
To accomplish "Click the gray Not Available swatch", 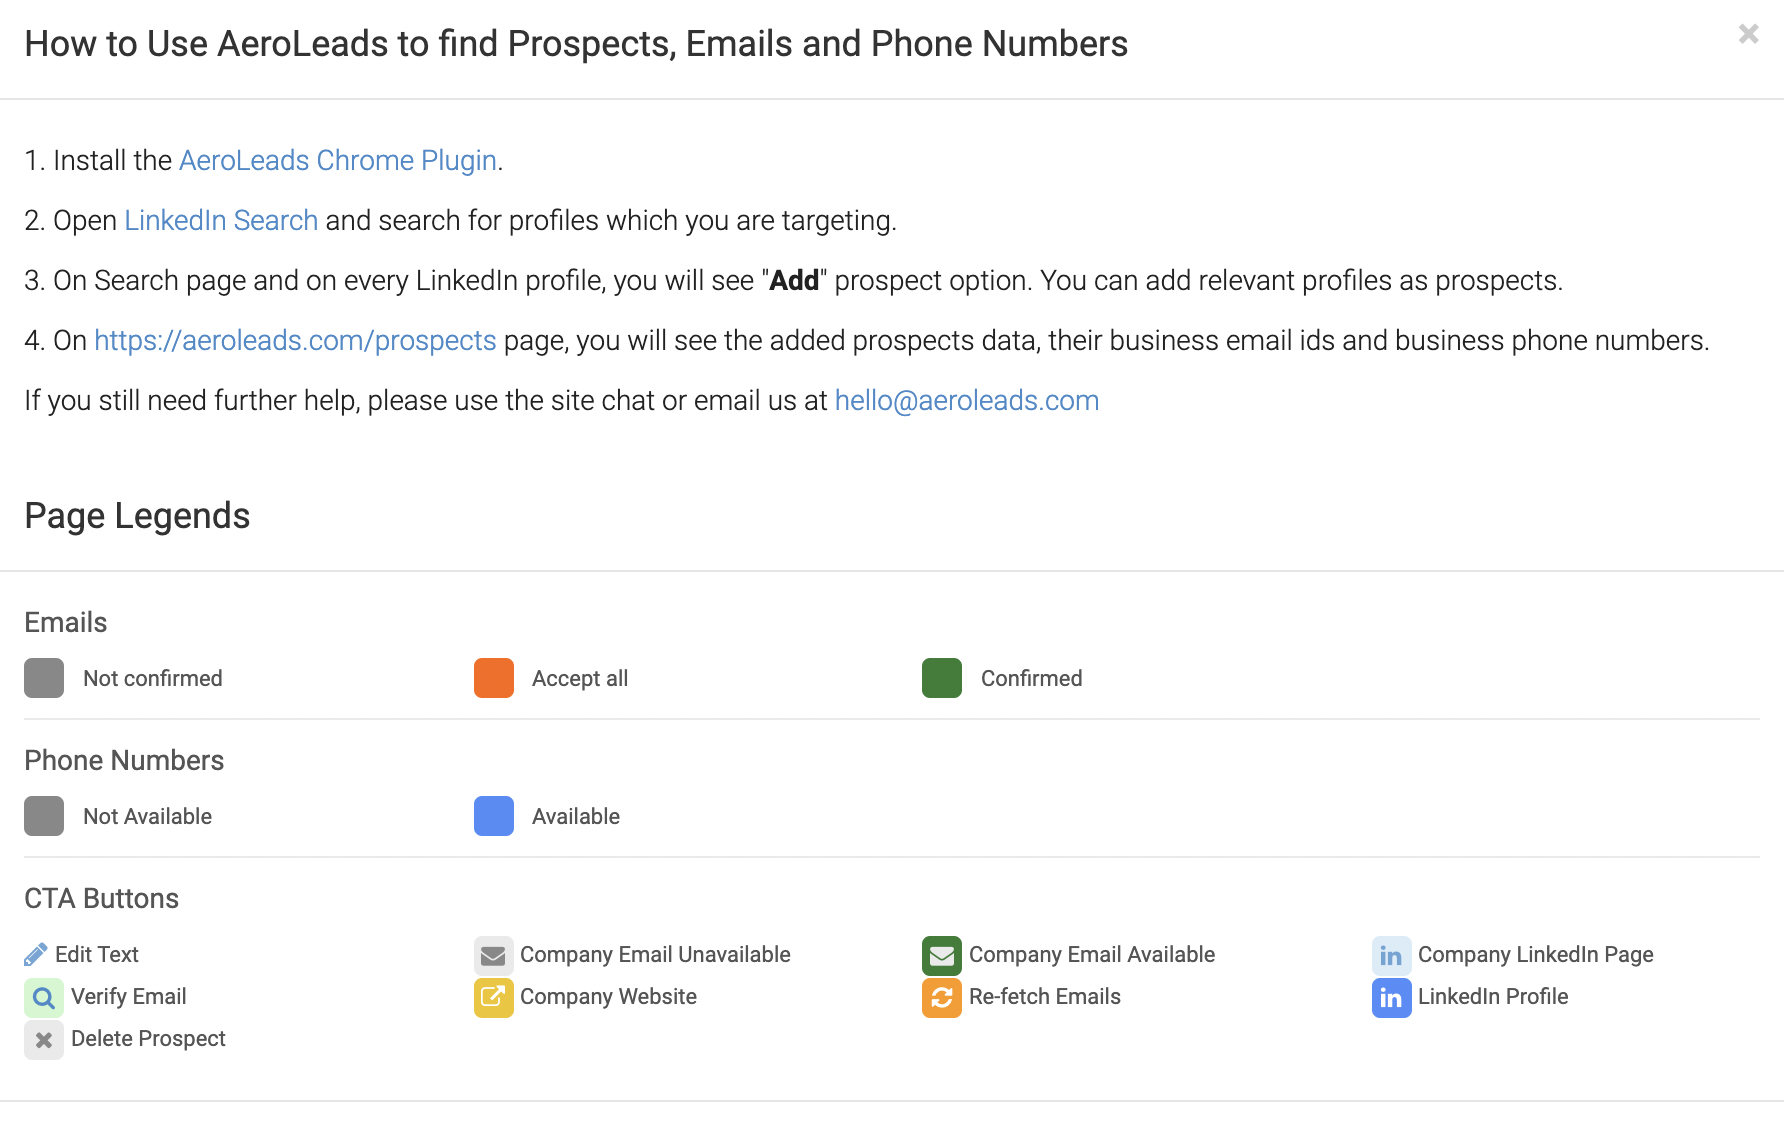I will (44, 816).
